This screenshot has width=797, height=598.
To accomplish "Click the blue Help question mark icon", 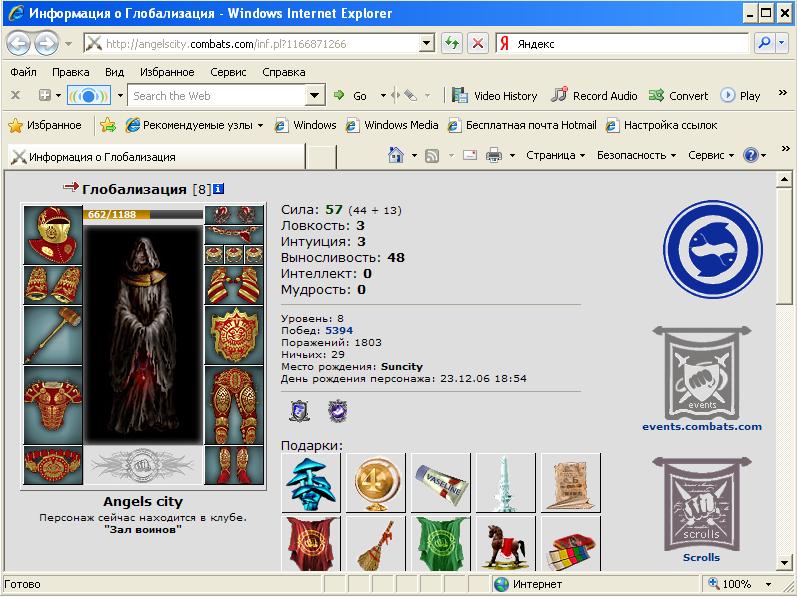I will coord(750,155).
